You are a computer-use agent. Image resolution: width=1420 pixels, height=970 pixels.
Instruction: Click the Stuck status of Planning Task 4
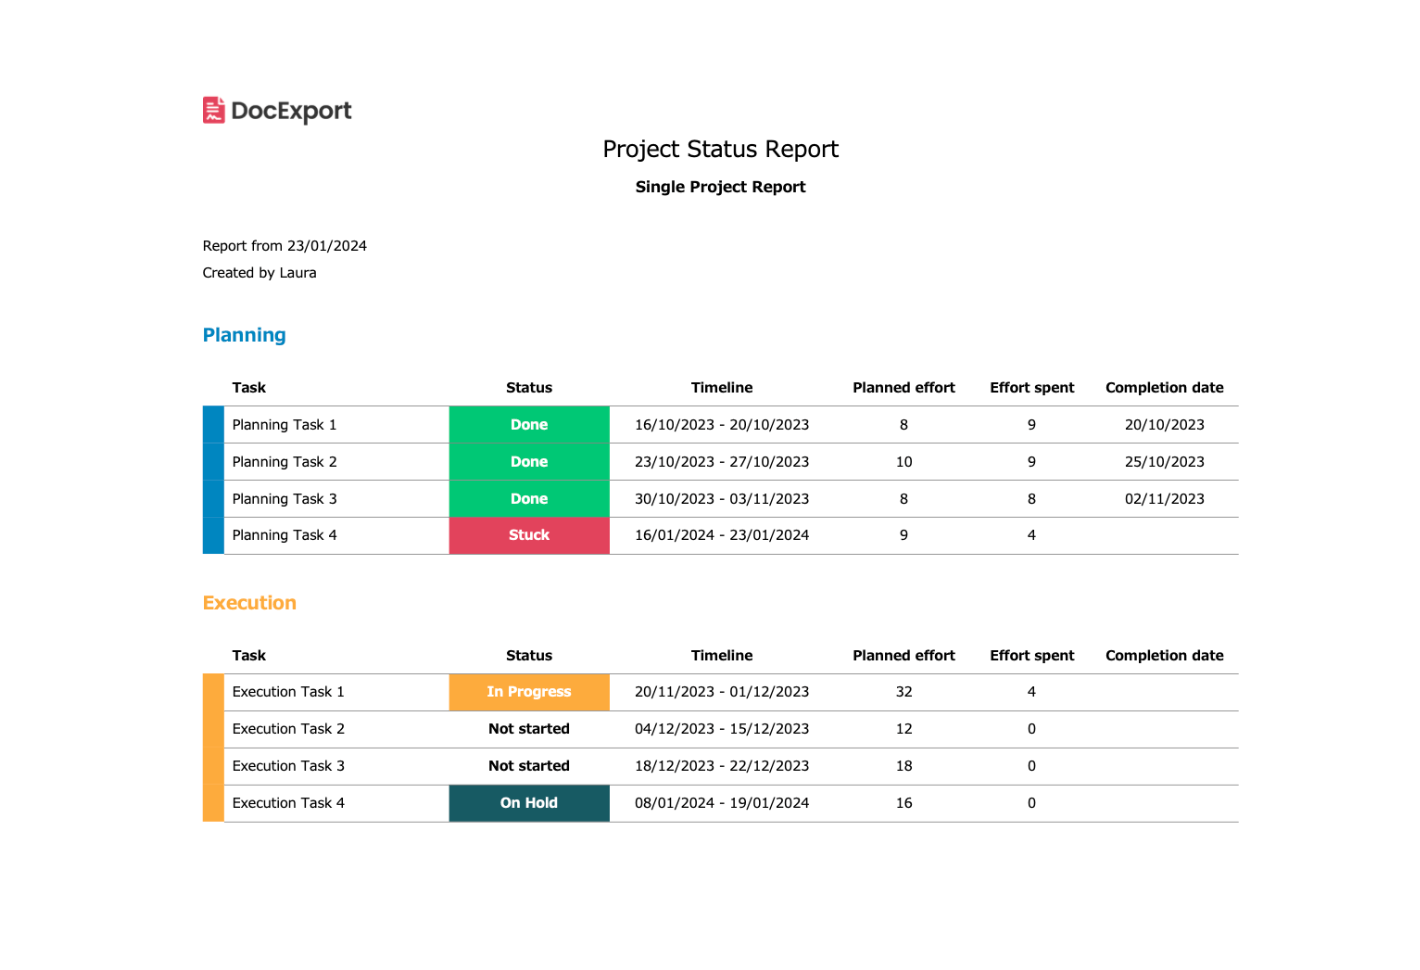pyautogui.click(x=529, y=535)
